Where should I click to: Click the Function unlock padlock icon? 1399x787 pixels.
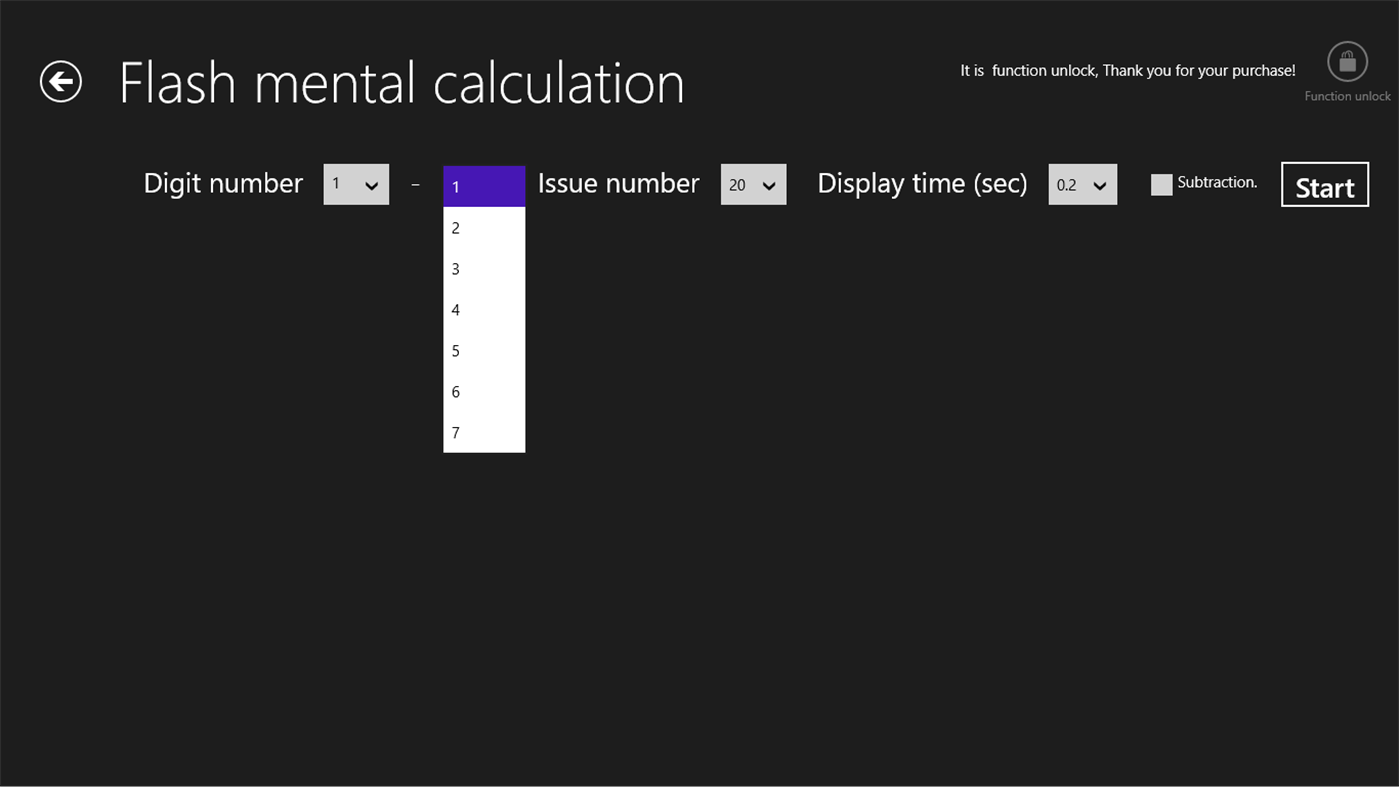click(x=1346, y=61)
